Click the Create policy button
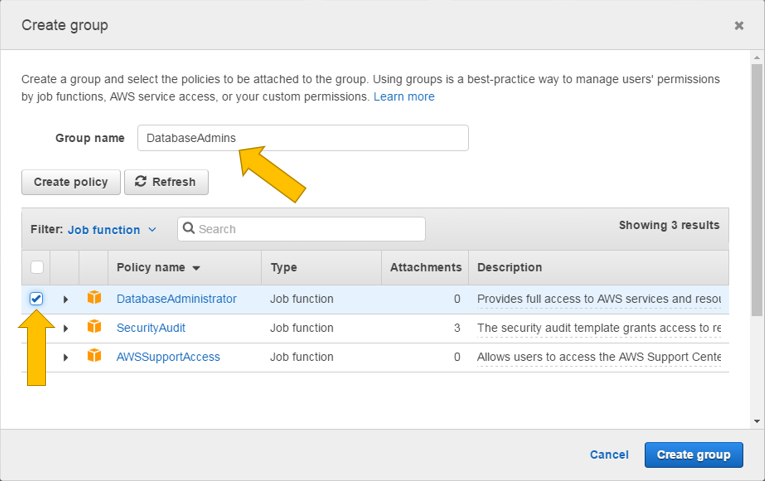 coord(71,182)
